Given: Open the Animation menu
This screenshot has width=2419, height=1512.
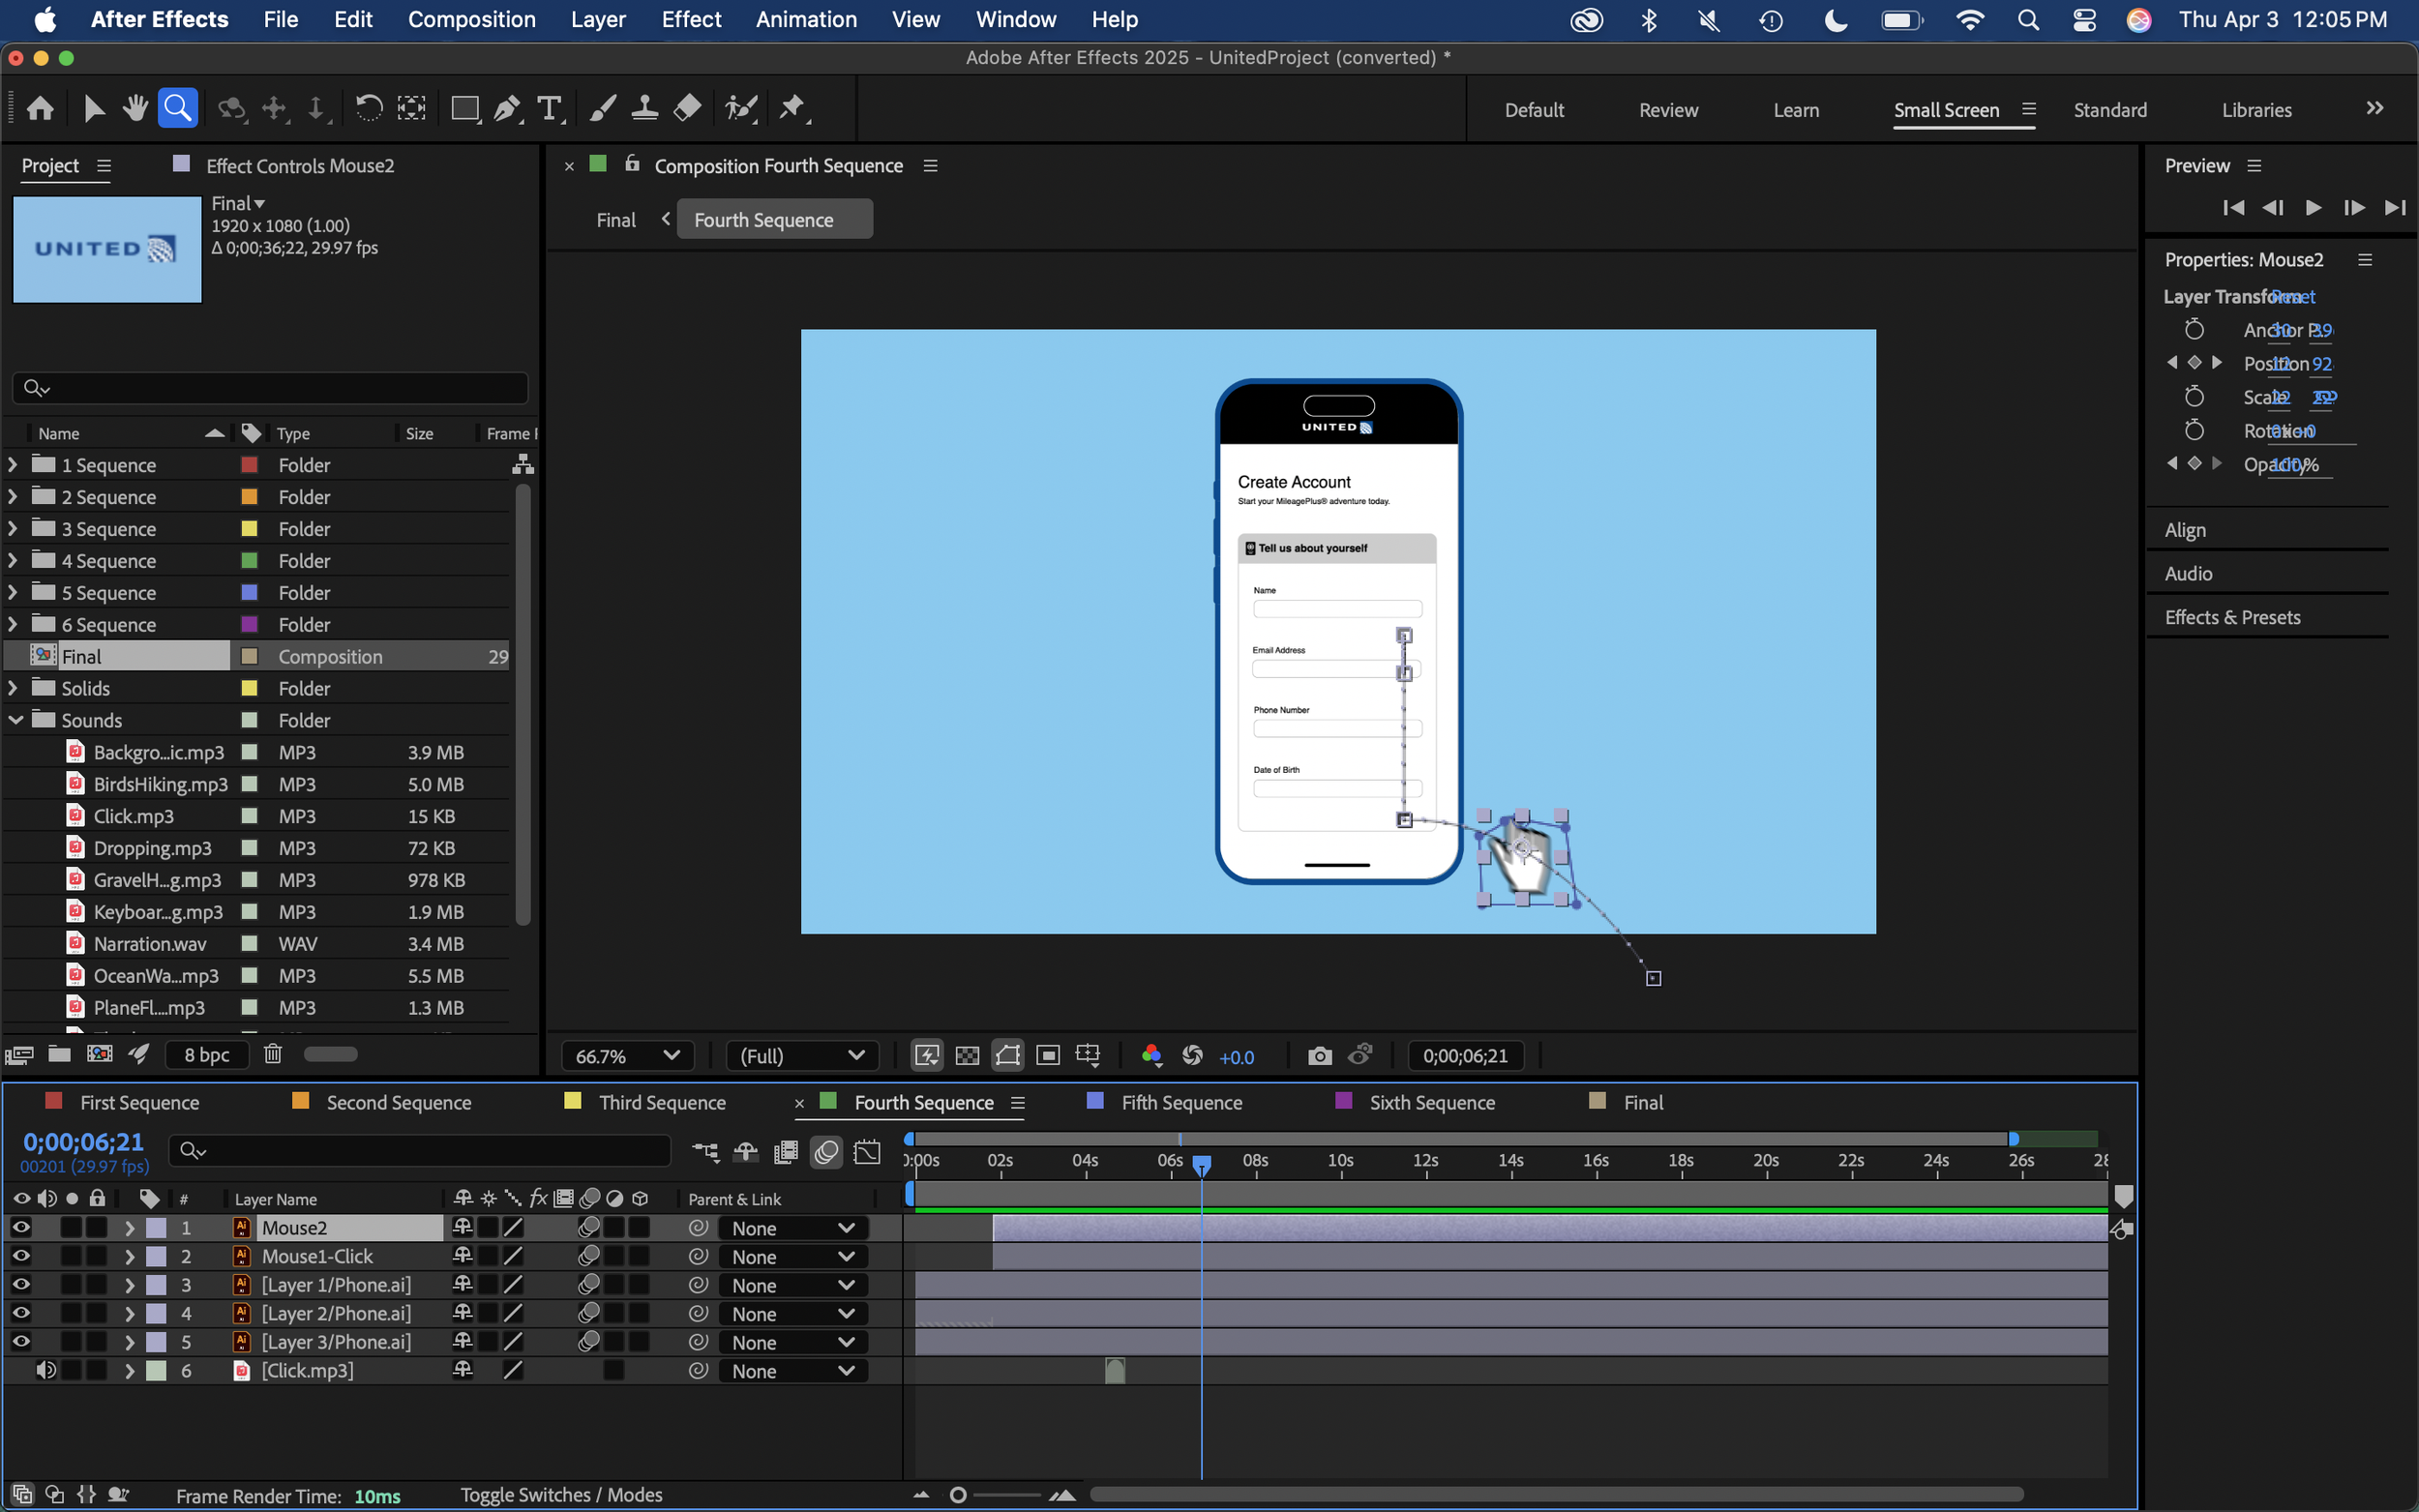Looking at the screenshot, I should click(x=806, y=19).
